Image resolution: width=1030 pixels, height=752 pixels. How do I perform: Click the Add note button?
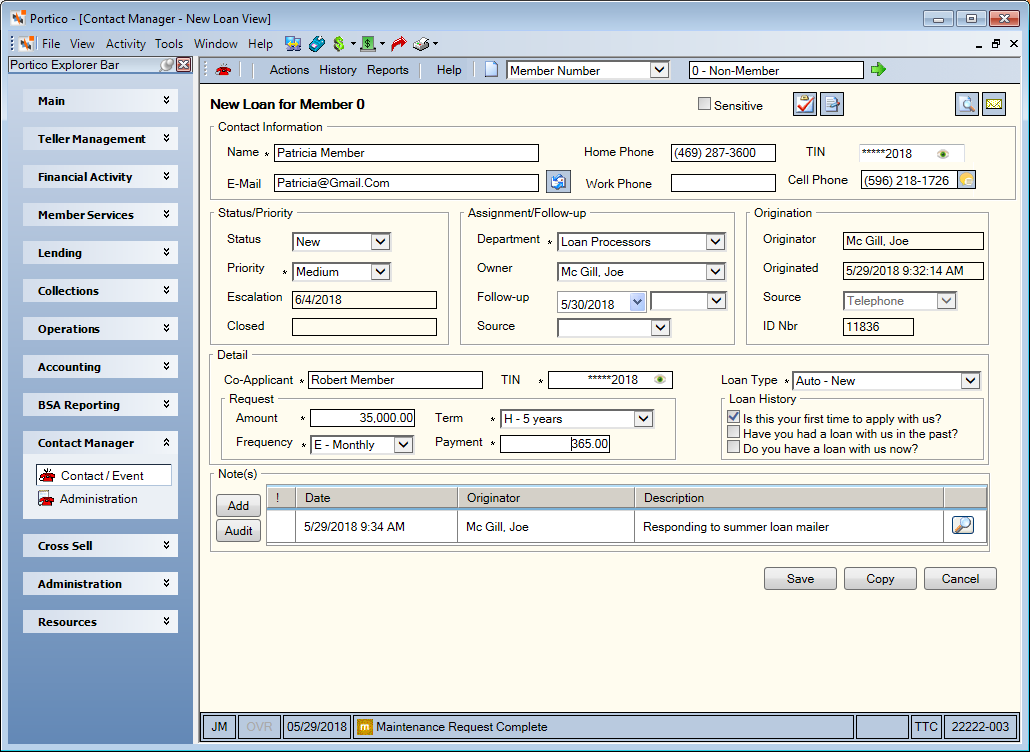(x=238, y=505)
